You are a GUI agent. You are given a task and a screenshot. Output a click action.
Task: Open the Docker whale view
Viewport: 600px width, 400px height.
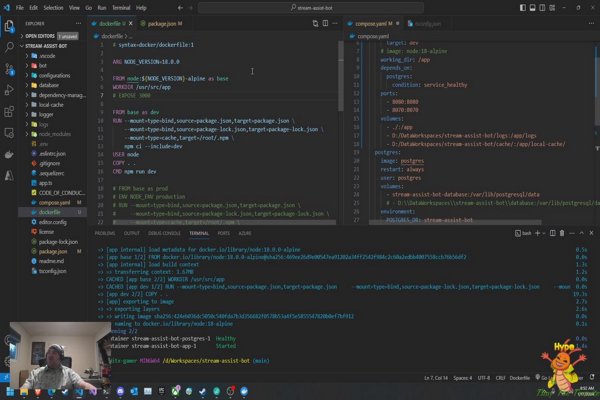(9, 154)
